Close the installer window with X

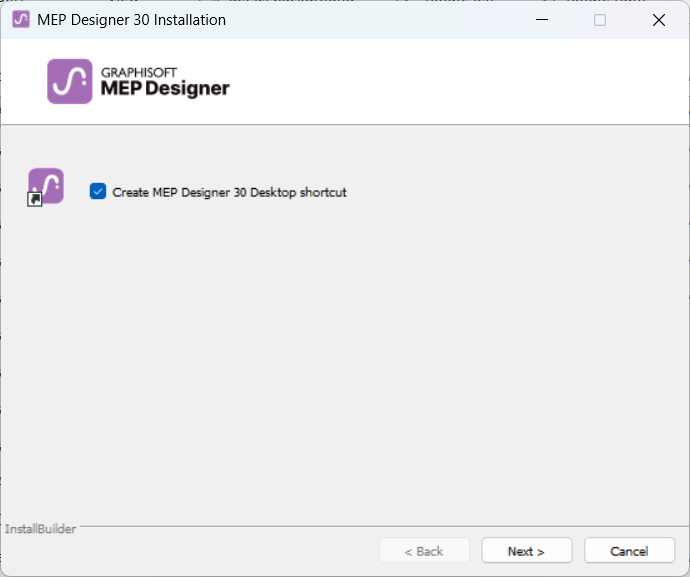click(x=659, y=20)
